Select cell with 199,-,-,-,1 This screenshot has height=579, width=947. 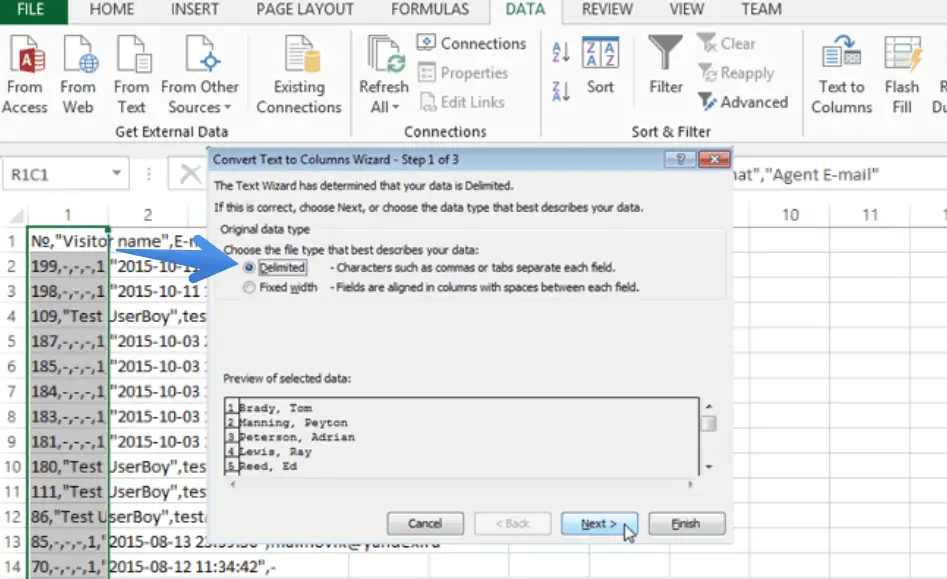pyautogui.click(x=68, y=266)
